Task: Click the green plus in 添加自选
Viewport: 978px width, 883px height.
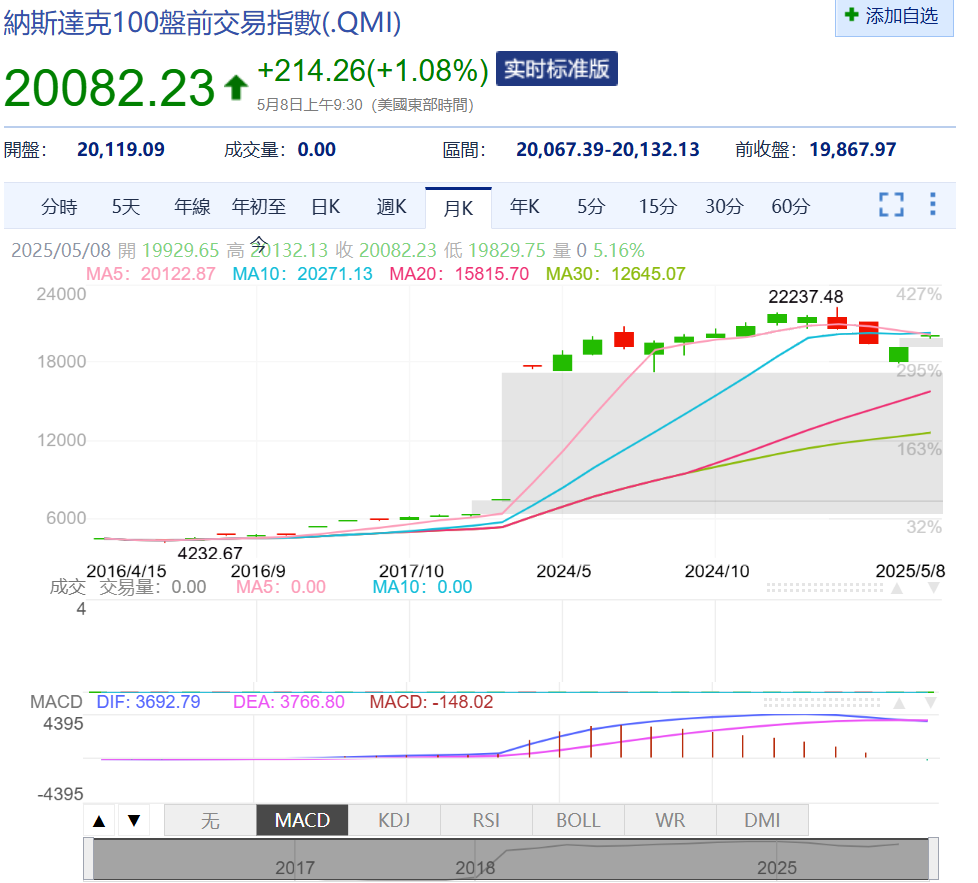Action: [x=851, y=15]
